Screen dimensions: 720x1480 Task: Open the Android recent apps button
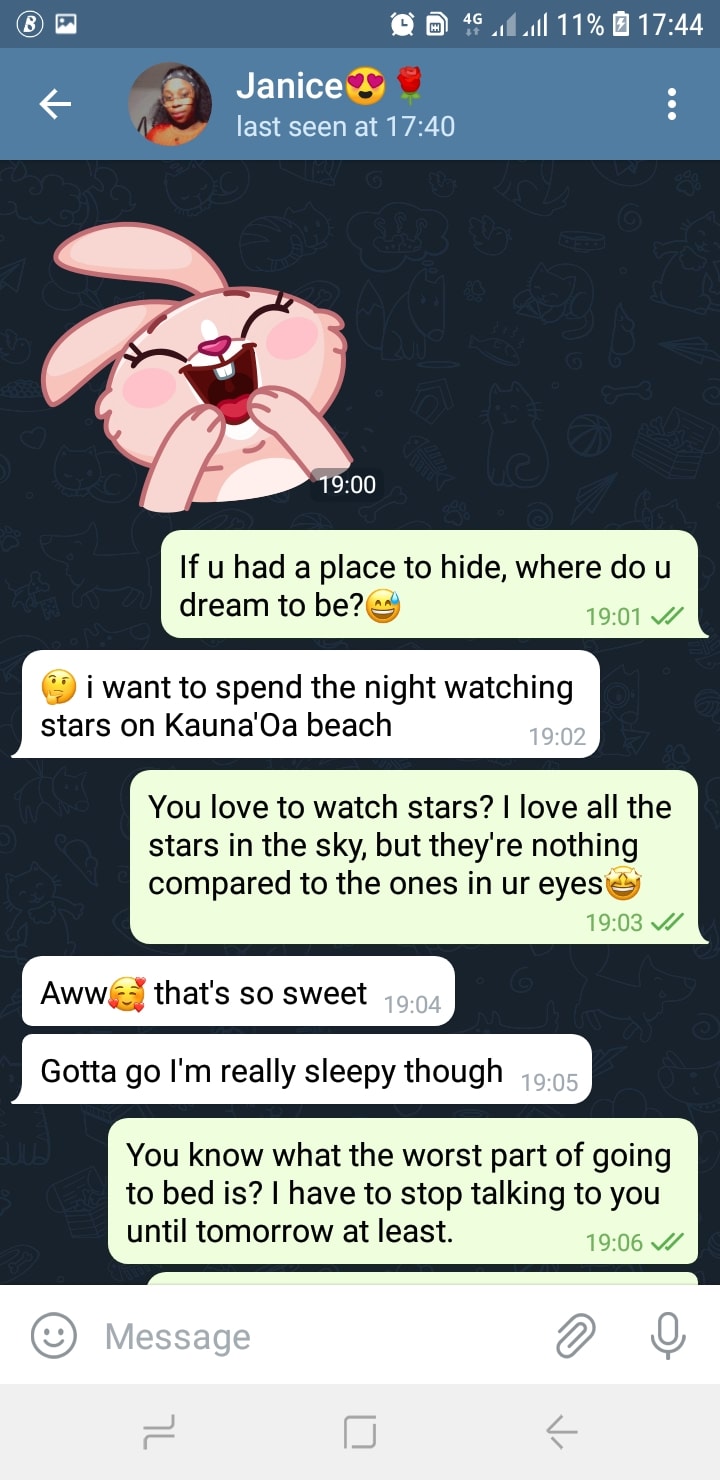158,1433
